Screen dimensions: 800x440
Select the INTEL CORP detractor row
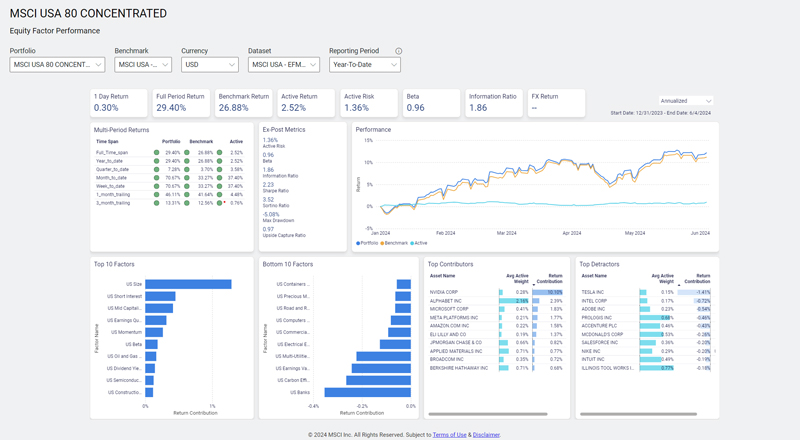646,301
